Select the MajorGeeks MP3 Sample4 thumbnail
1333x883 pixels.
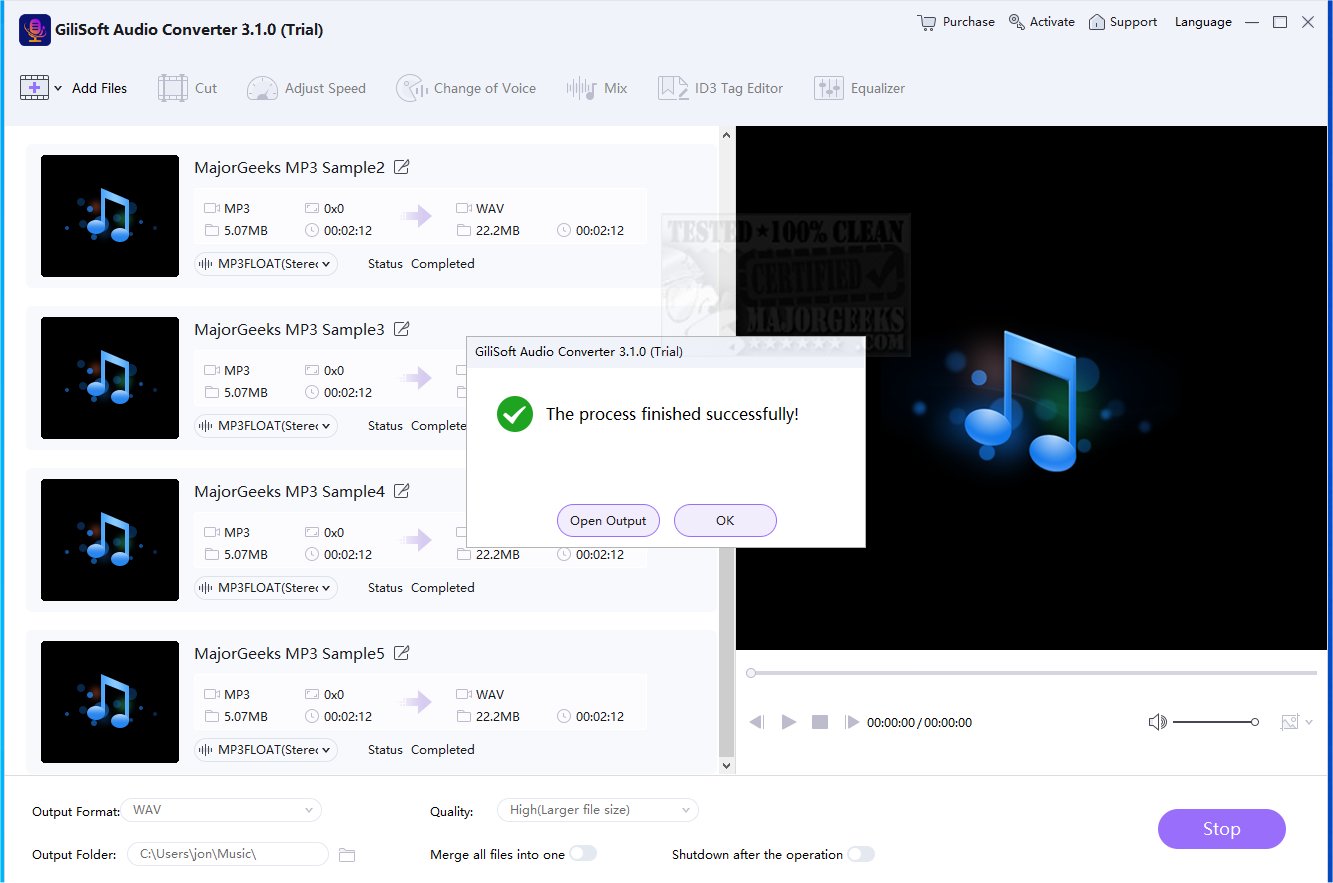tap(110, 540)
